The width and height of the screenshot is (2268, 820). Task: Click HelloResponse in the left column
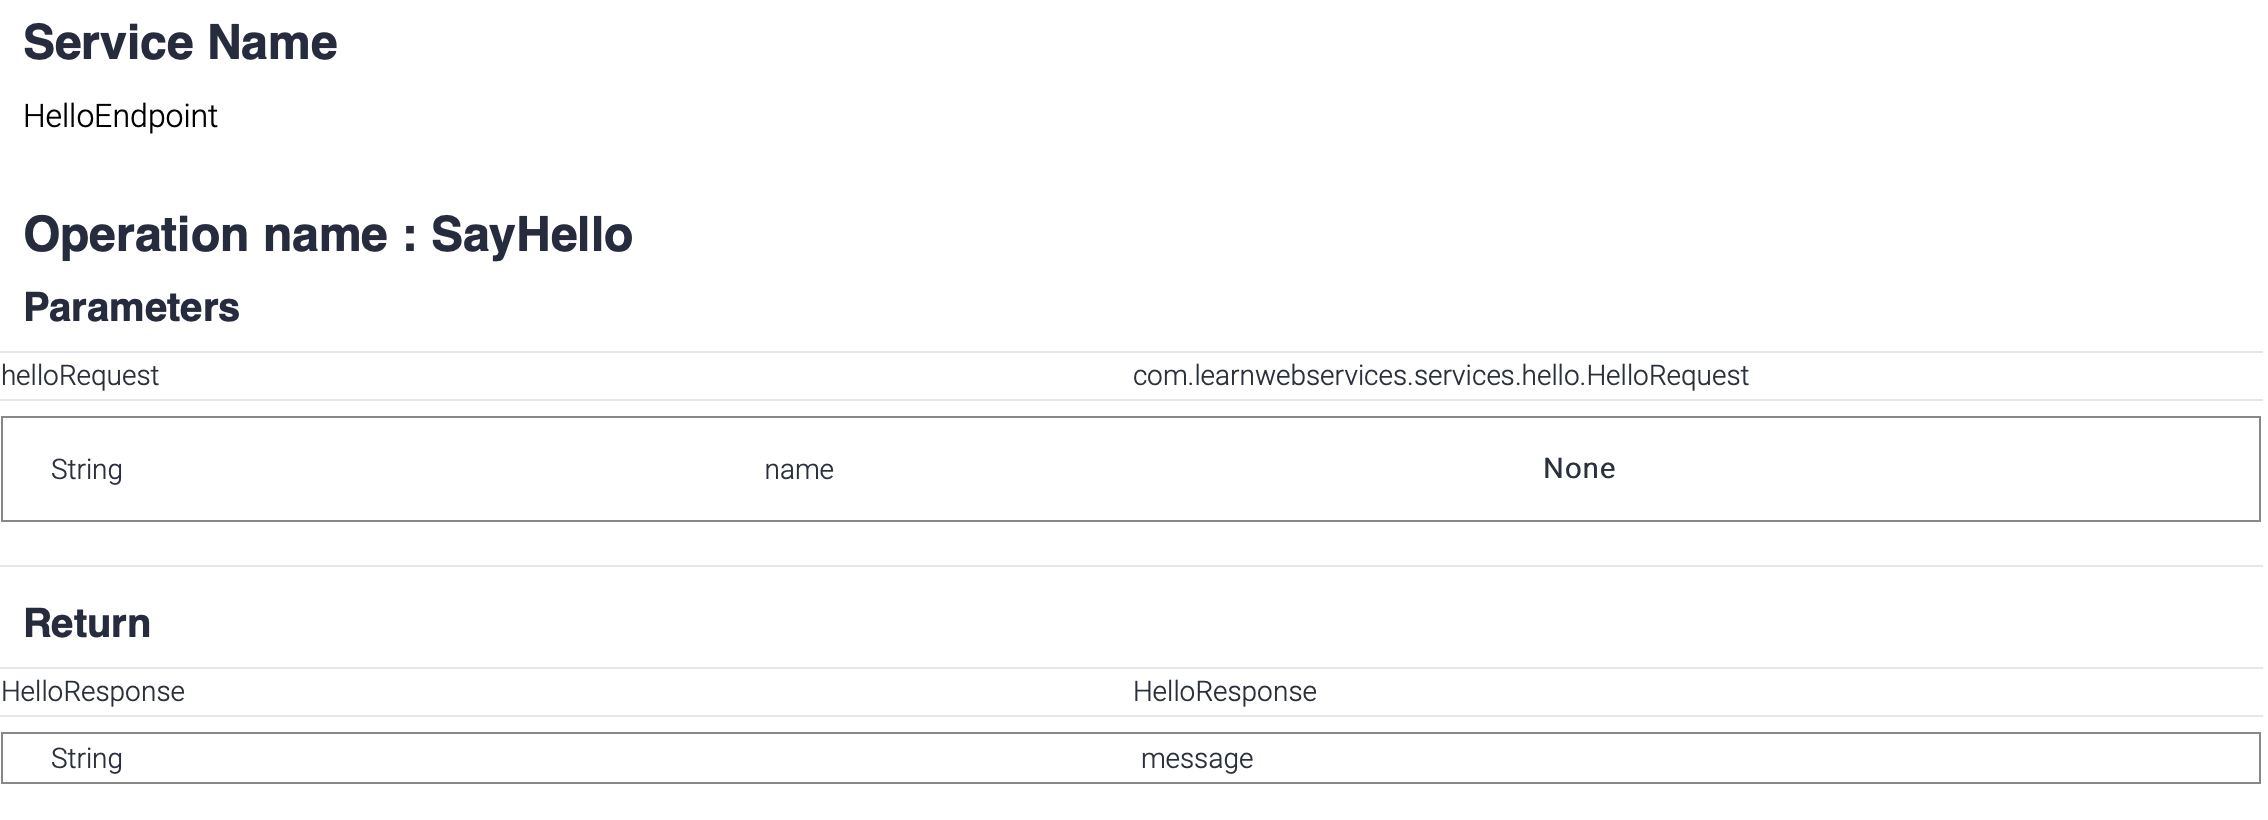click(93, 692)
